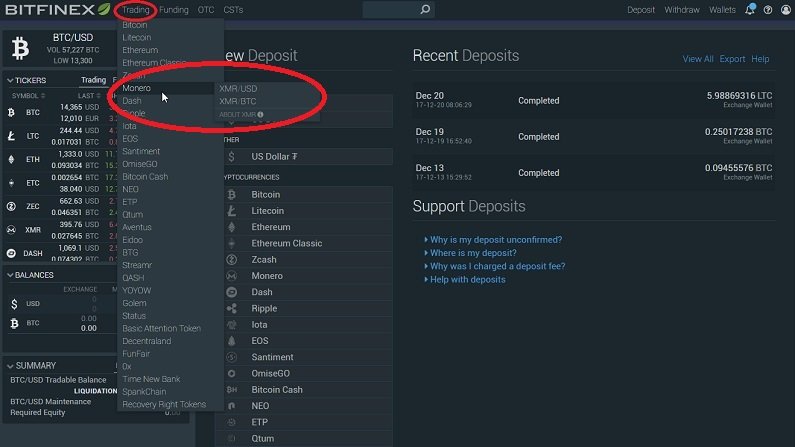The image size is (795, 447).
Task: Click the LTC ticker icon
Action: 11,136
